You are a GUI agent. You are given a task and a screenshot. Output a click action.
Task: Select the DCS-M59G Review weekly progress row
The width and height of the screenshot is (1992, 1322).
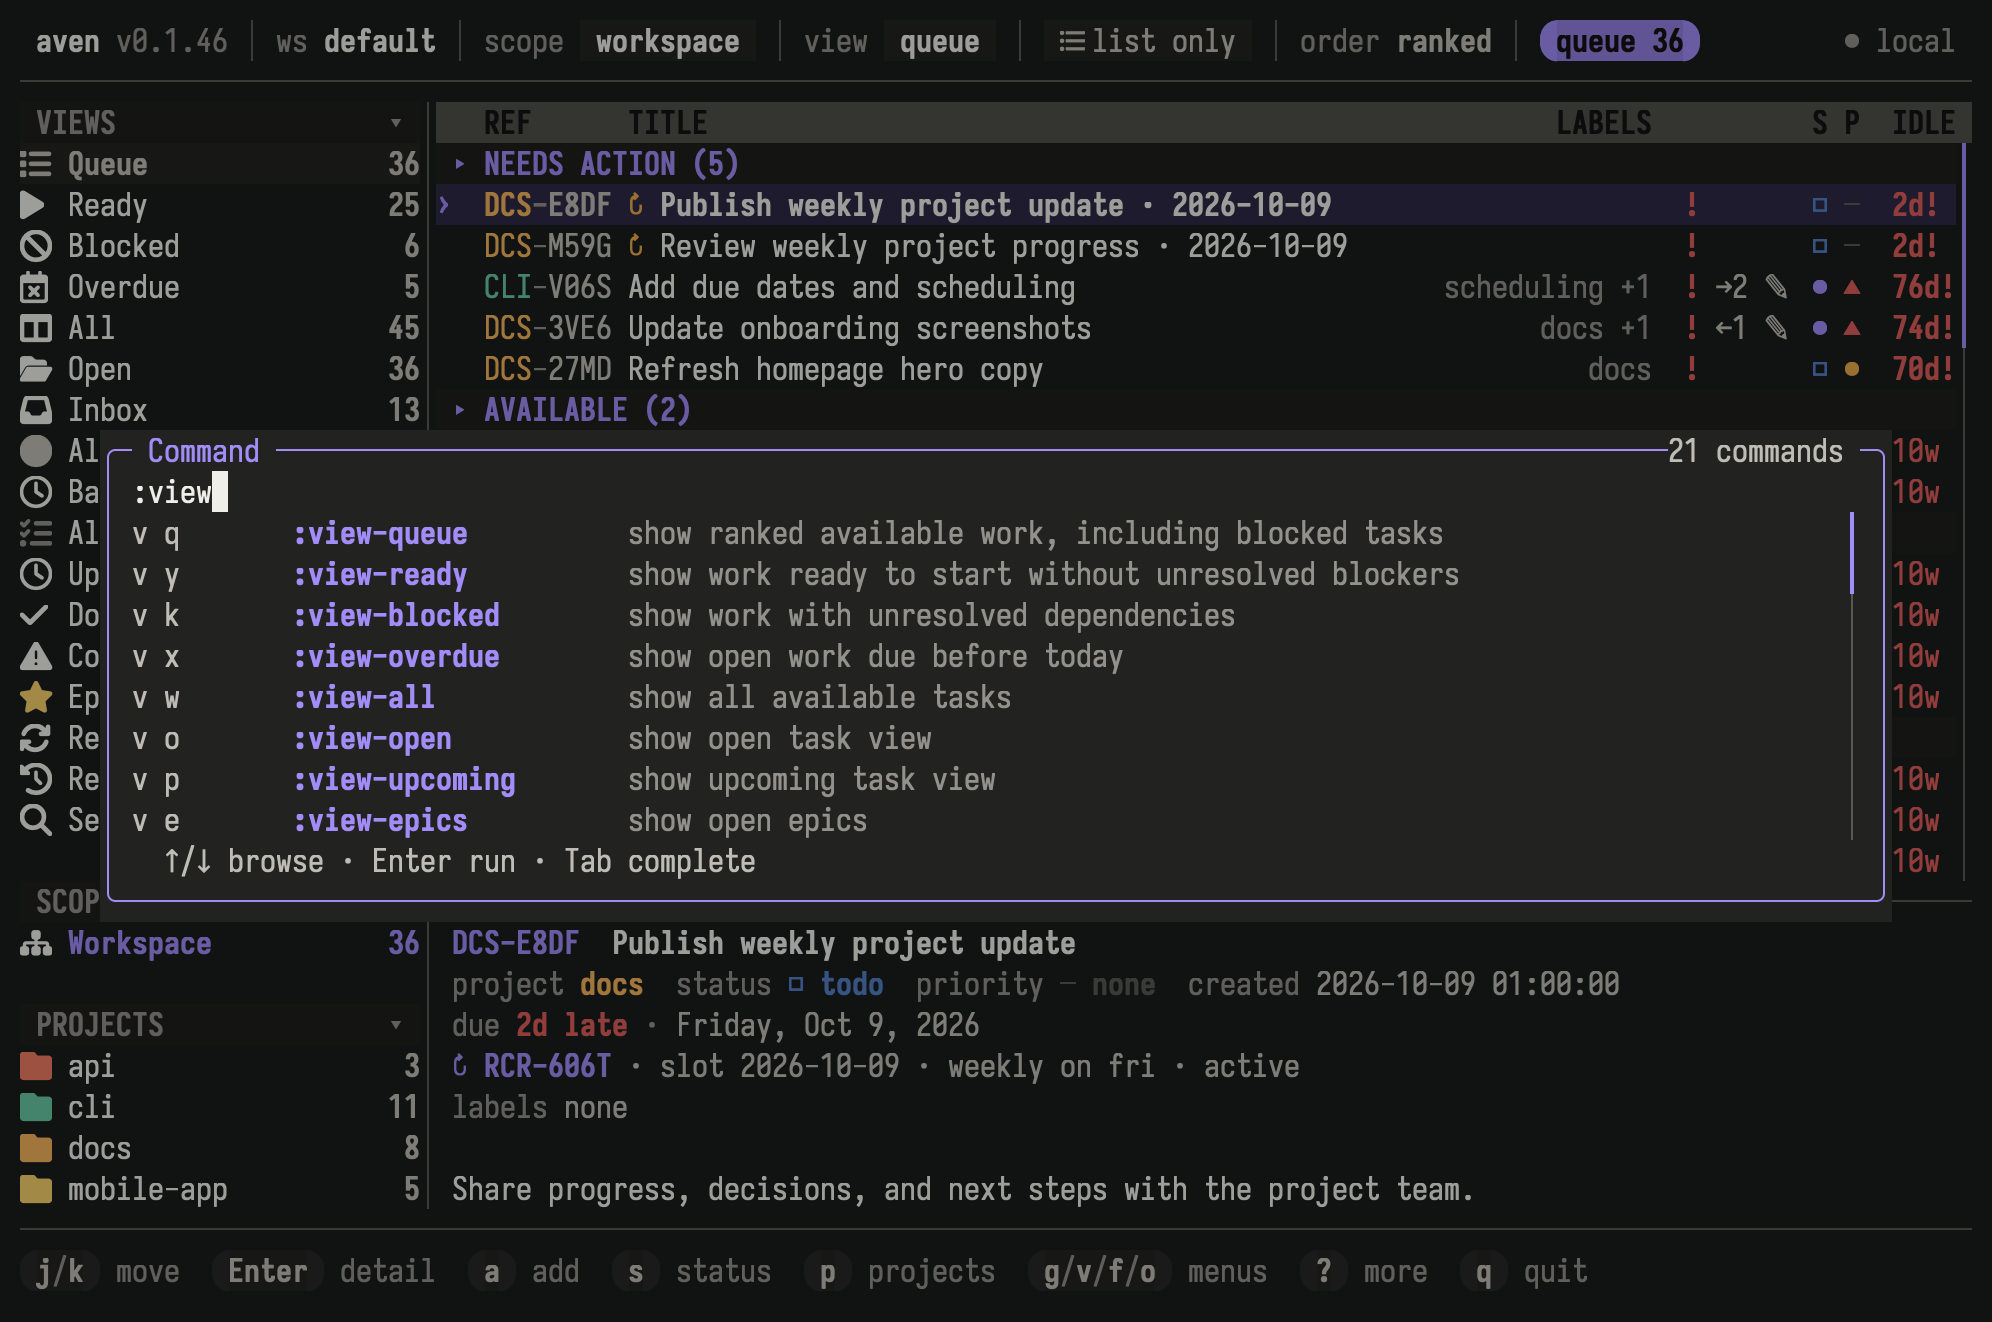[1196, 246]
